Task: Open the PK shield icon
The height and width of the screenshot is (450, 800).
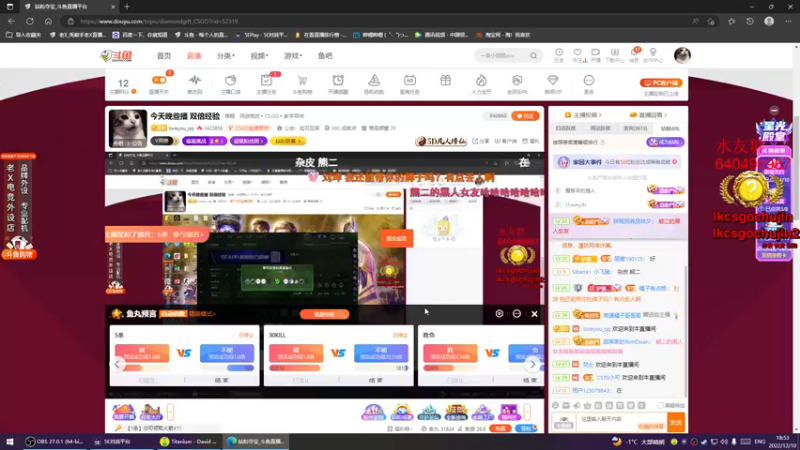Action: (x=517, y=81)
